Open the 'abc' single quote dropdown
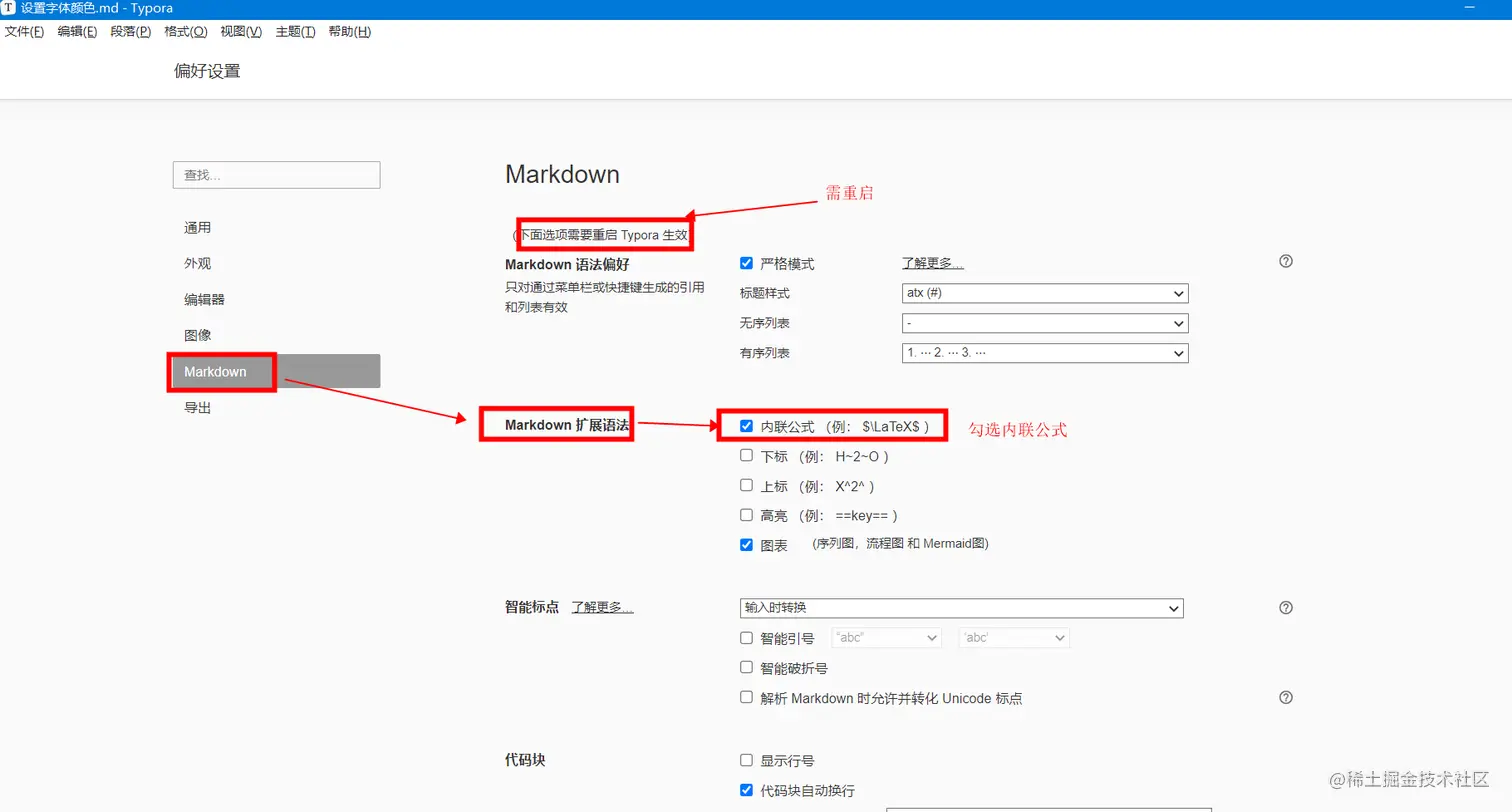This screenshot has height=812, width=1512. pyautogui.click(x=1014, y=638)
